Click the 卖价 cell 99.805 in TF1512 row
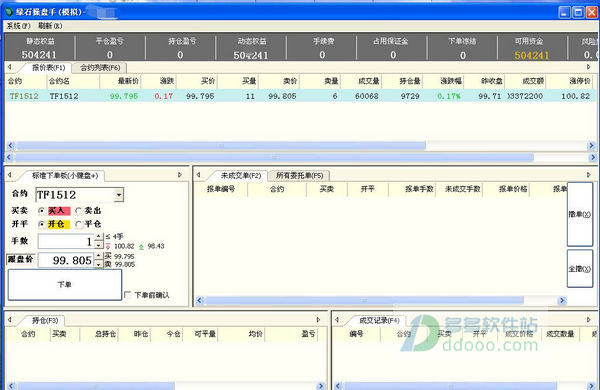600x390 pixels. pos(282,96)
